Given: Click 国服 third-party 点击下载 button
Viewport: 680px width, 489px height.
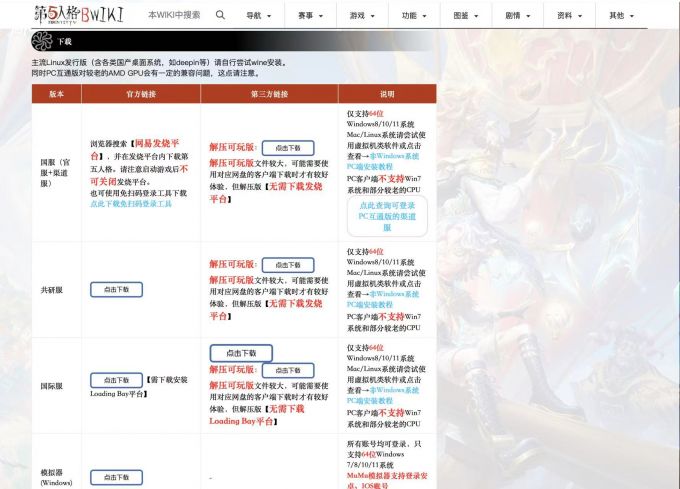Looking at the screenshot, I should point(288,148).
